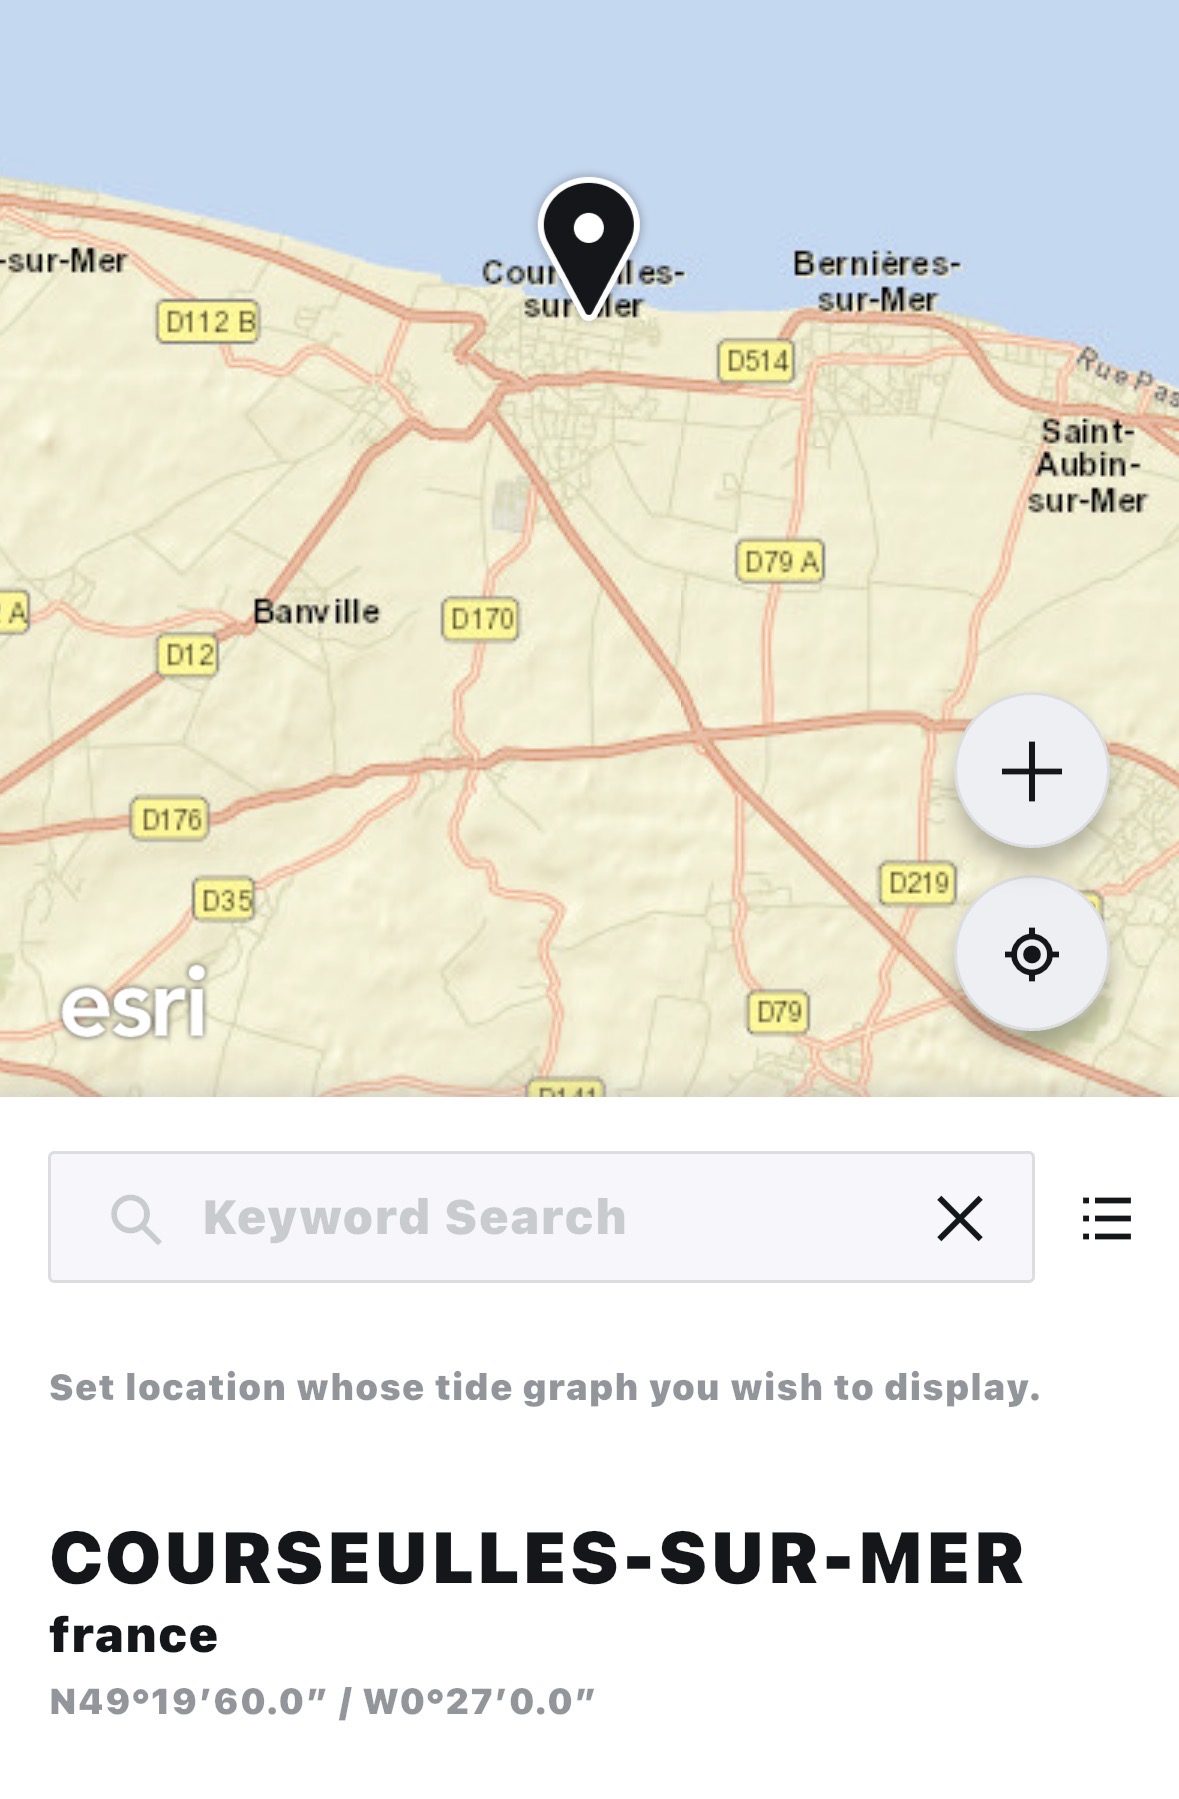Center map on current location
This screenshot has height=1799, width=1179.
tap(1031, 954)
